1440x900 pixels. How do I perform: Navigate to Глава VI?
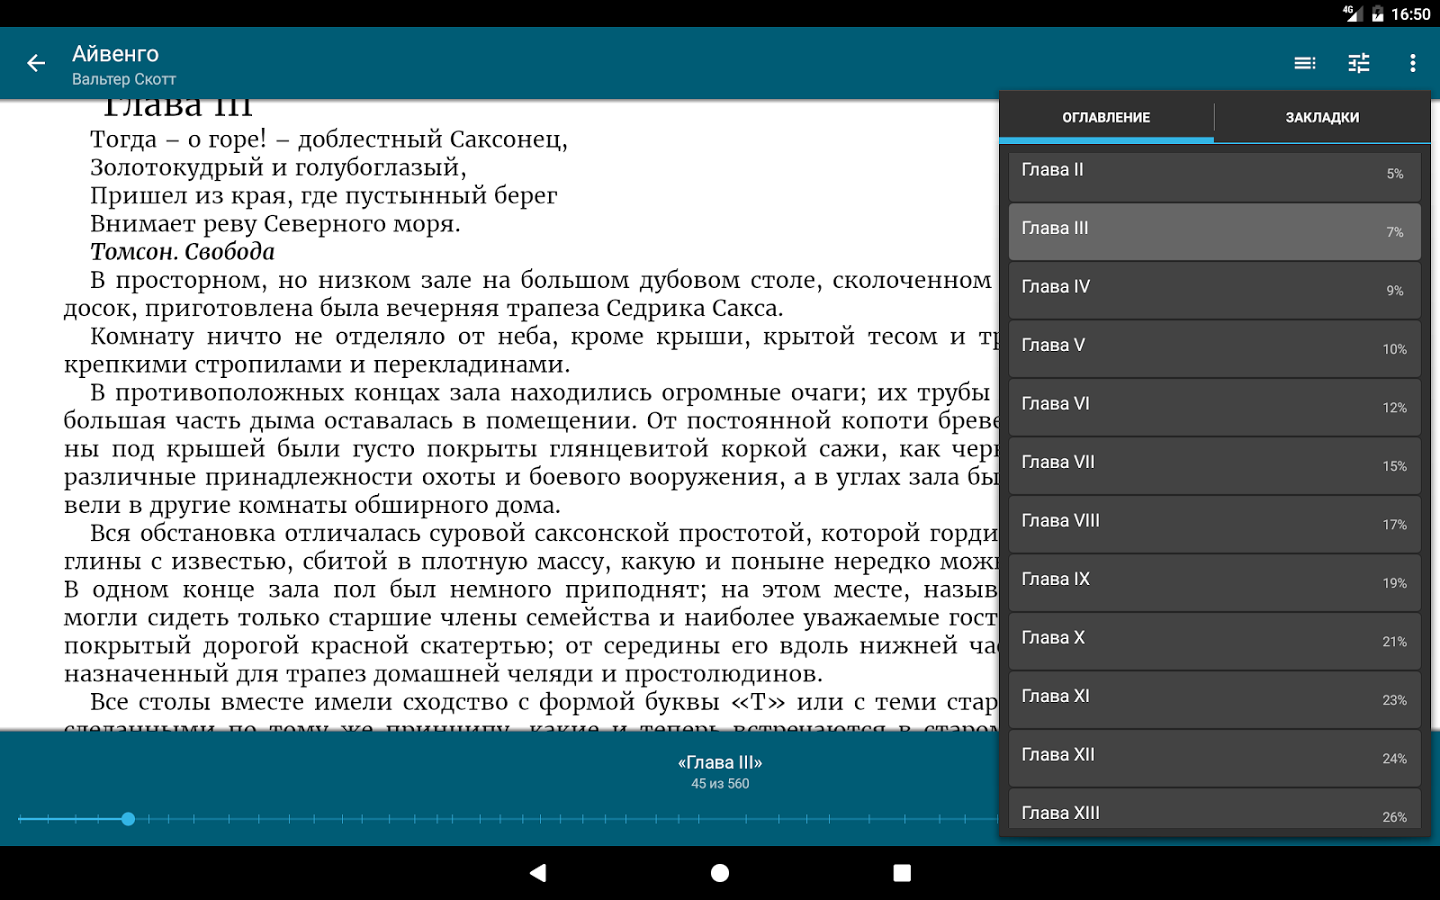1214,407
